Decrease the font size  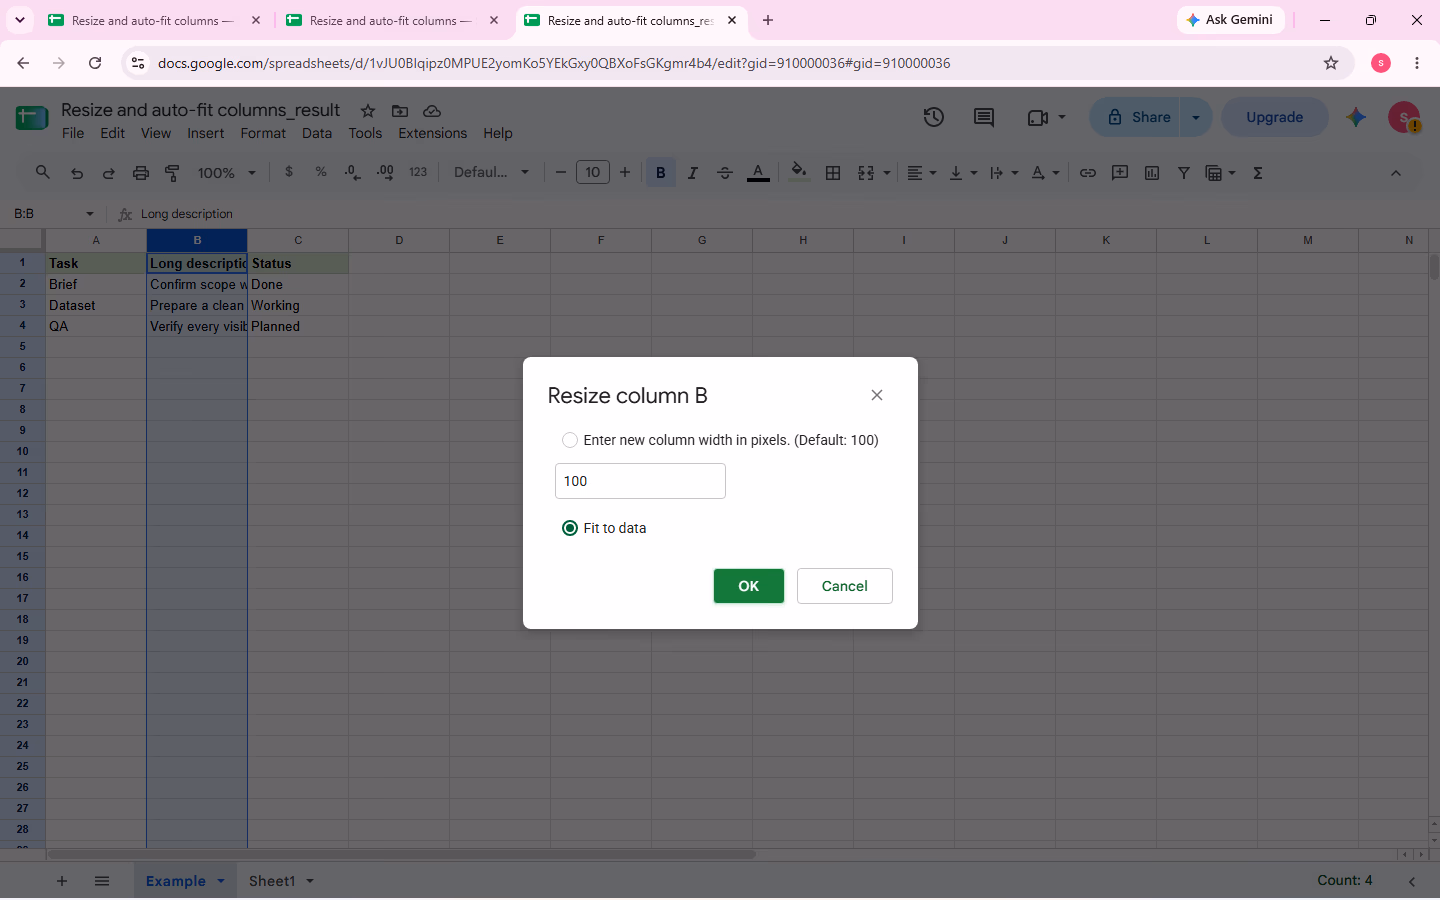tap(561, 173)
